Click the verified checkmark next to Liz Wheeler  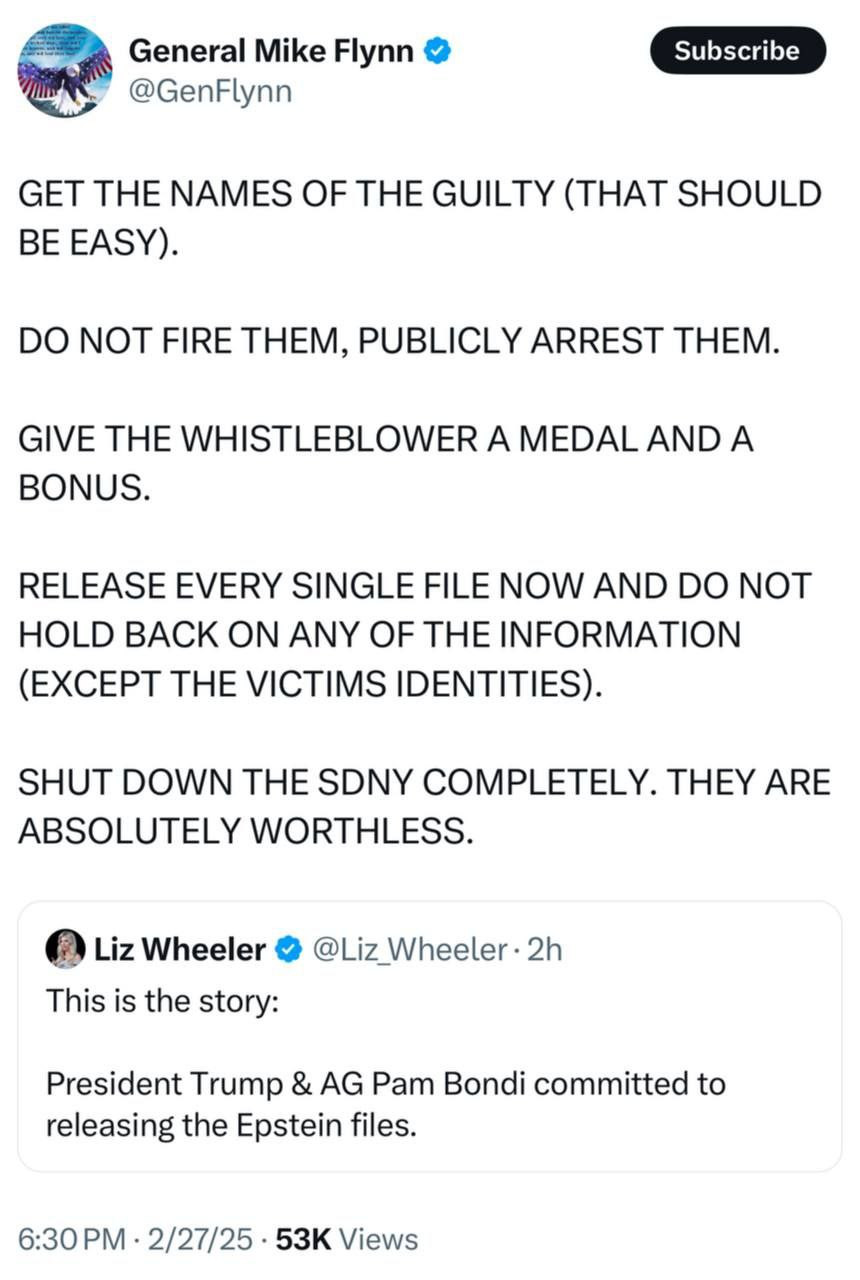290,949
